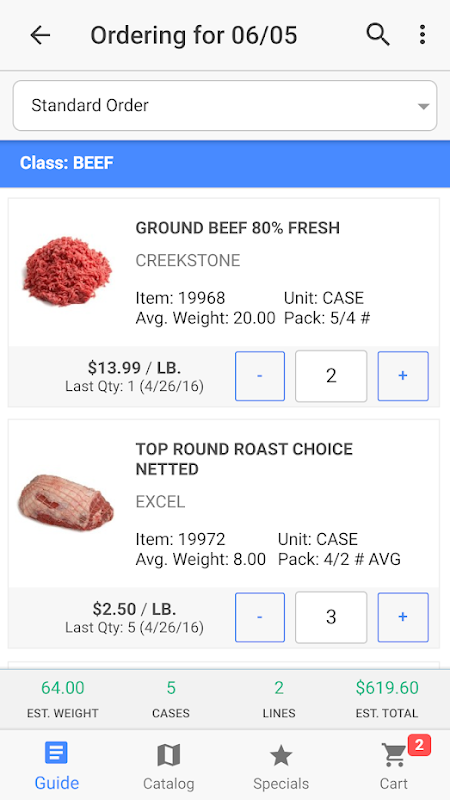Edit the Ground Beef quantity field
Image resolution: width=450 pixels, height=800 pixels.
tap(331, 376)
